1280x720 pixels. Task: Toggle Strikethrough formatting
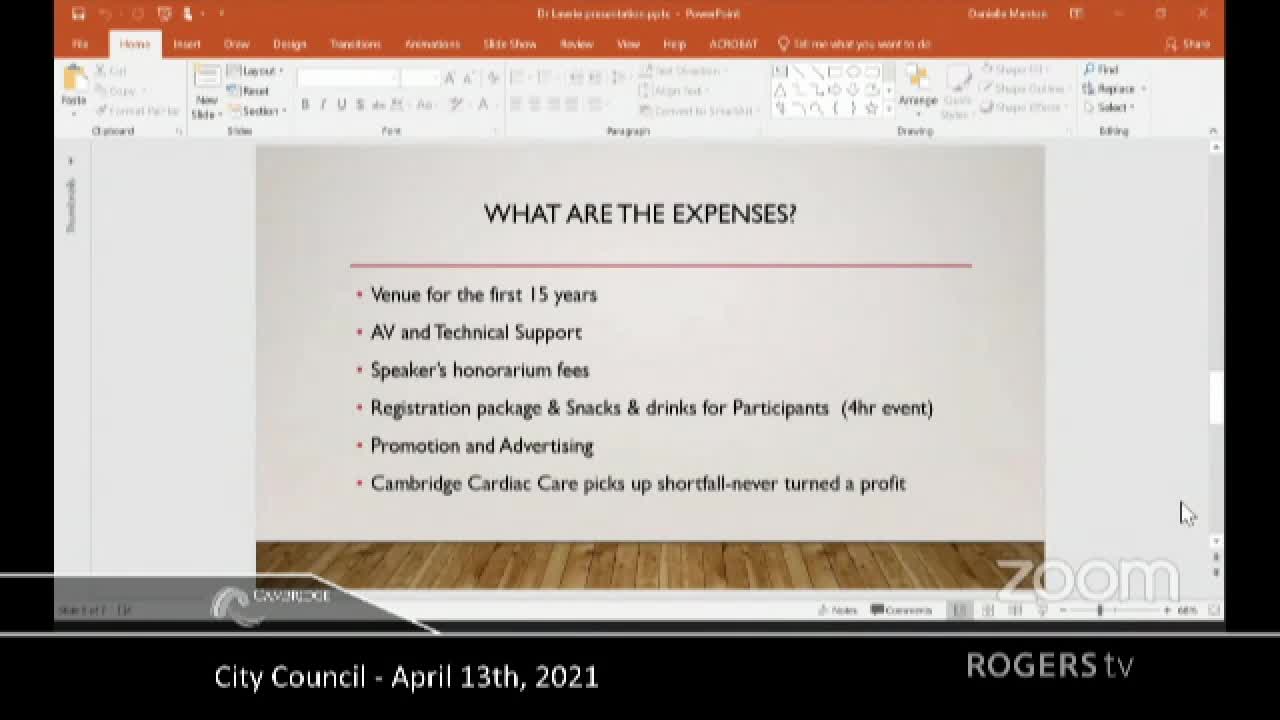(x=379, y=105)
